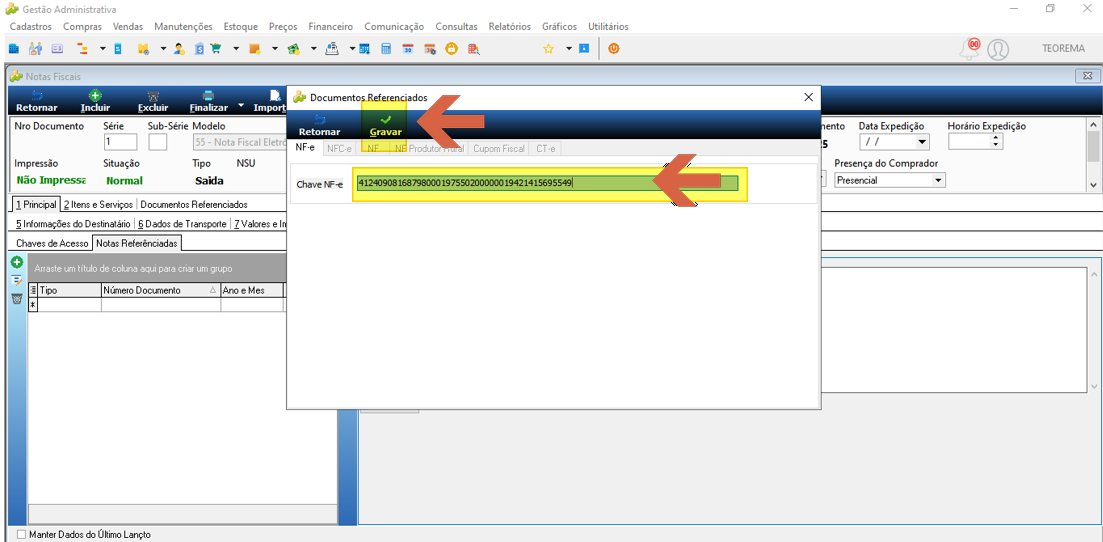The image size is (1103, 542).
Task: Toggle Manter Dados do Último Lançto checkbox
Action: click(x=20, y=535)
